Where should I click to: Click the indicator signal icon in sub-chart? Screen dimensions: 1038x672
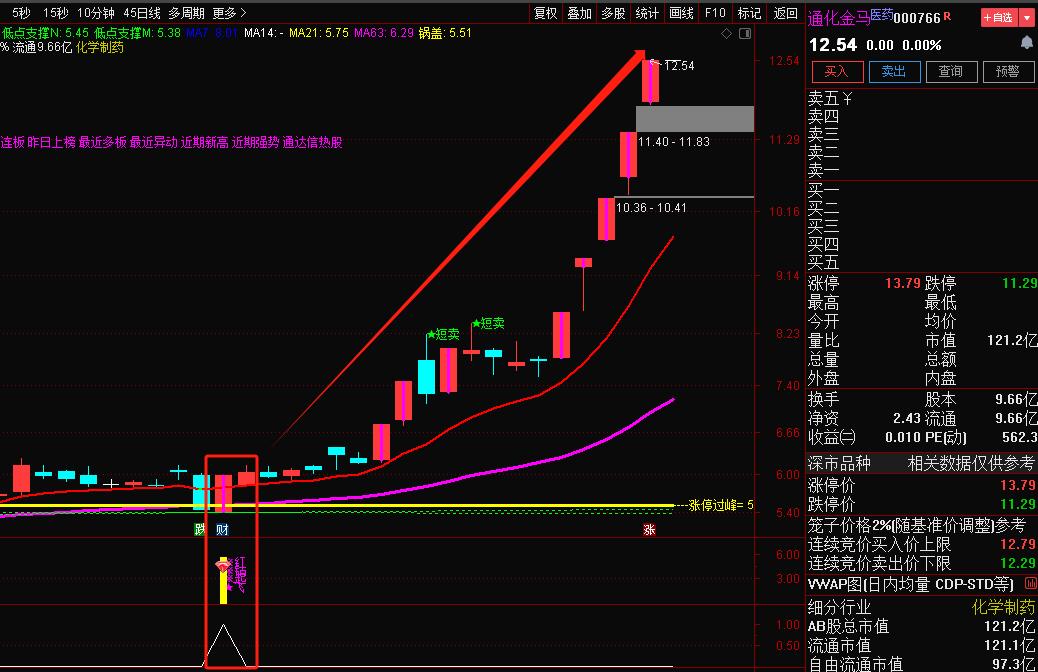[223, 566]
